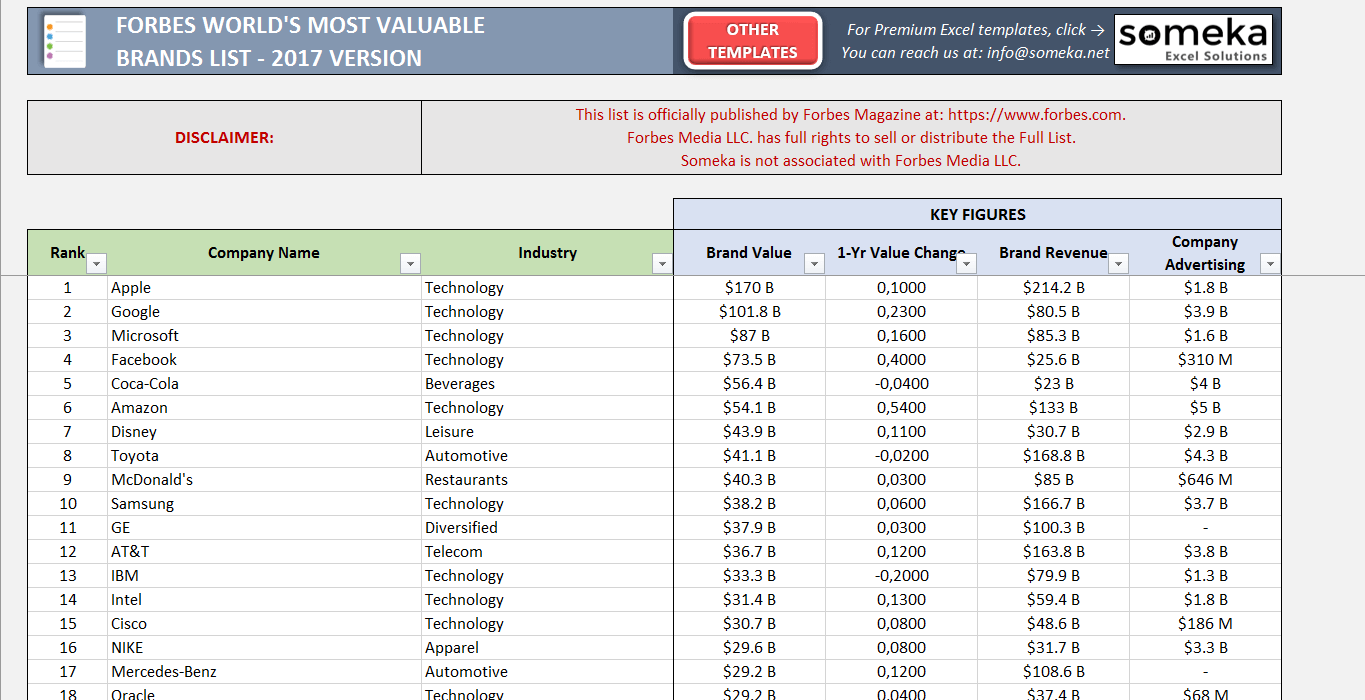Open the Industry column filter dropdown
The width and height of the screenshot is (1365, 700).
coord(661,264)
